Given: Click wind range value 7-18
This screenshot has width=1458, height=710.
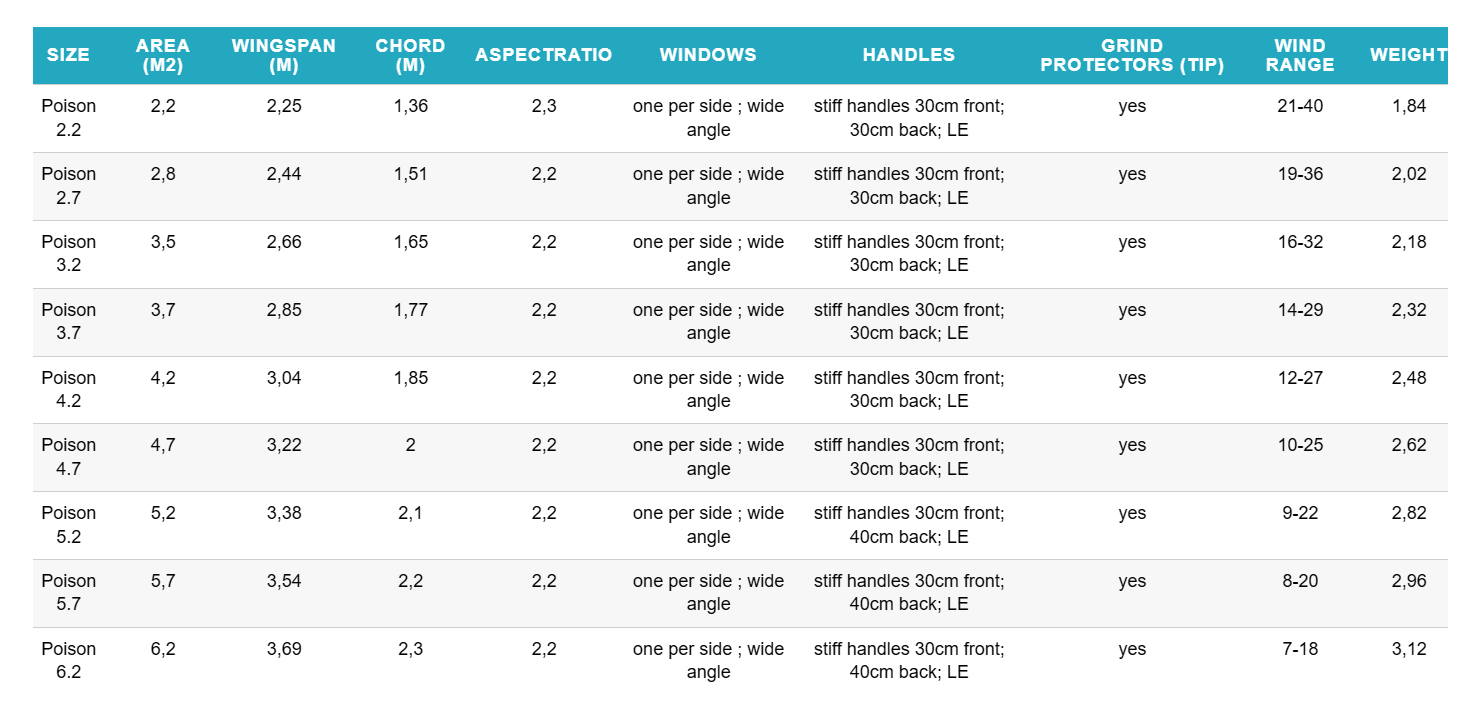Looking at the screenshot, I should pos(1300,649).
